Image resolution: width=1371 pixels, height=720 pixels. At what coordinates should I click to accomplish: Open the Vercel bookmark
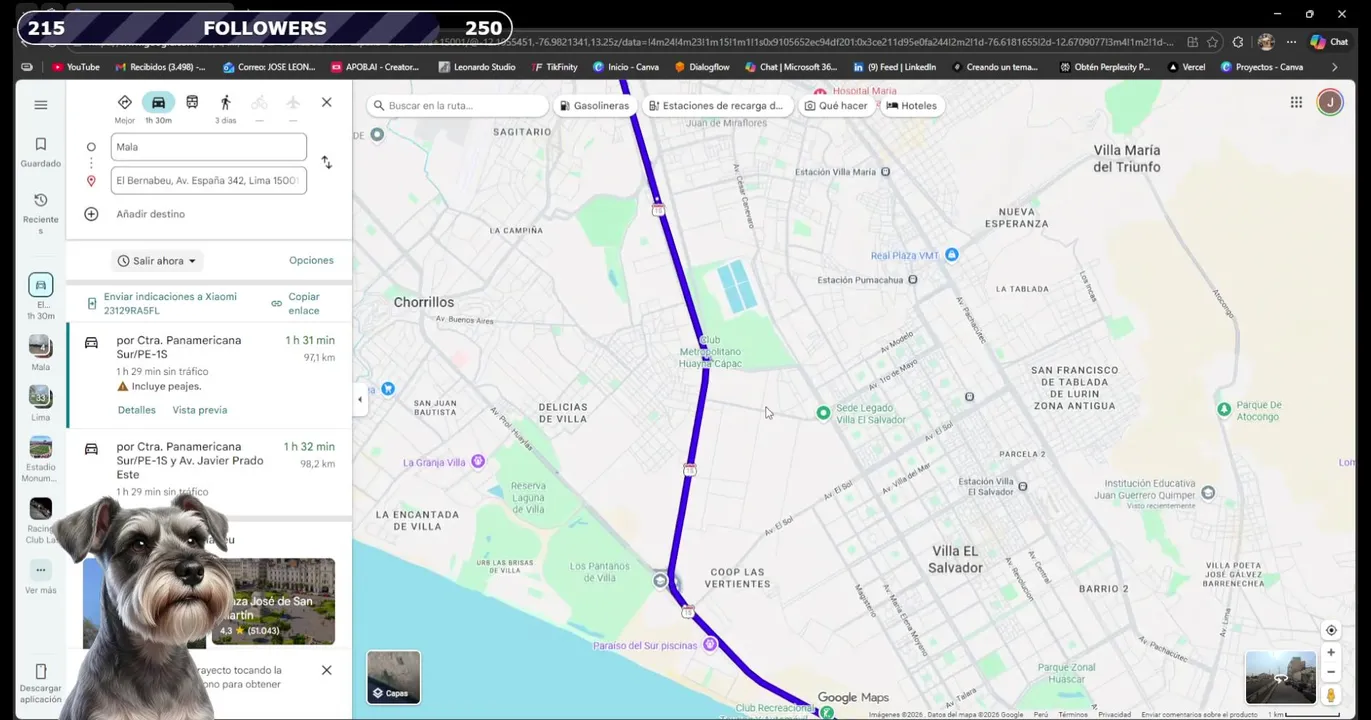(x=1187, y=67)
